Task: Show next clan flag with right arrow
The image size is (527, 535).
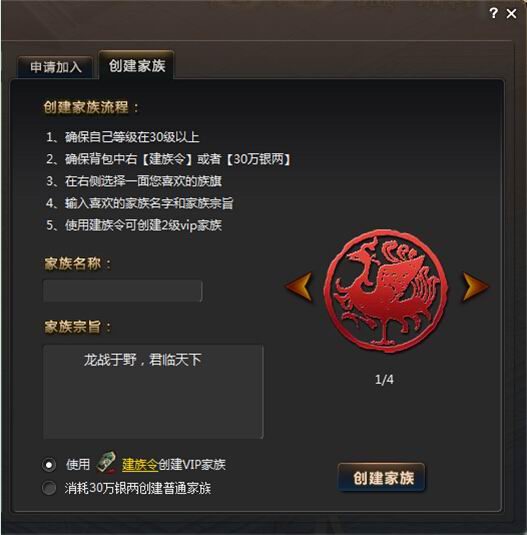Action: pos(474,286)
